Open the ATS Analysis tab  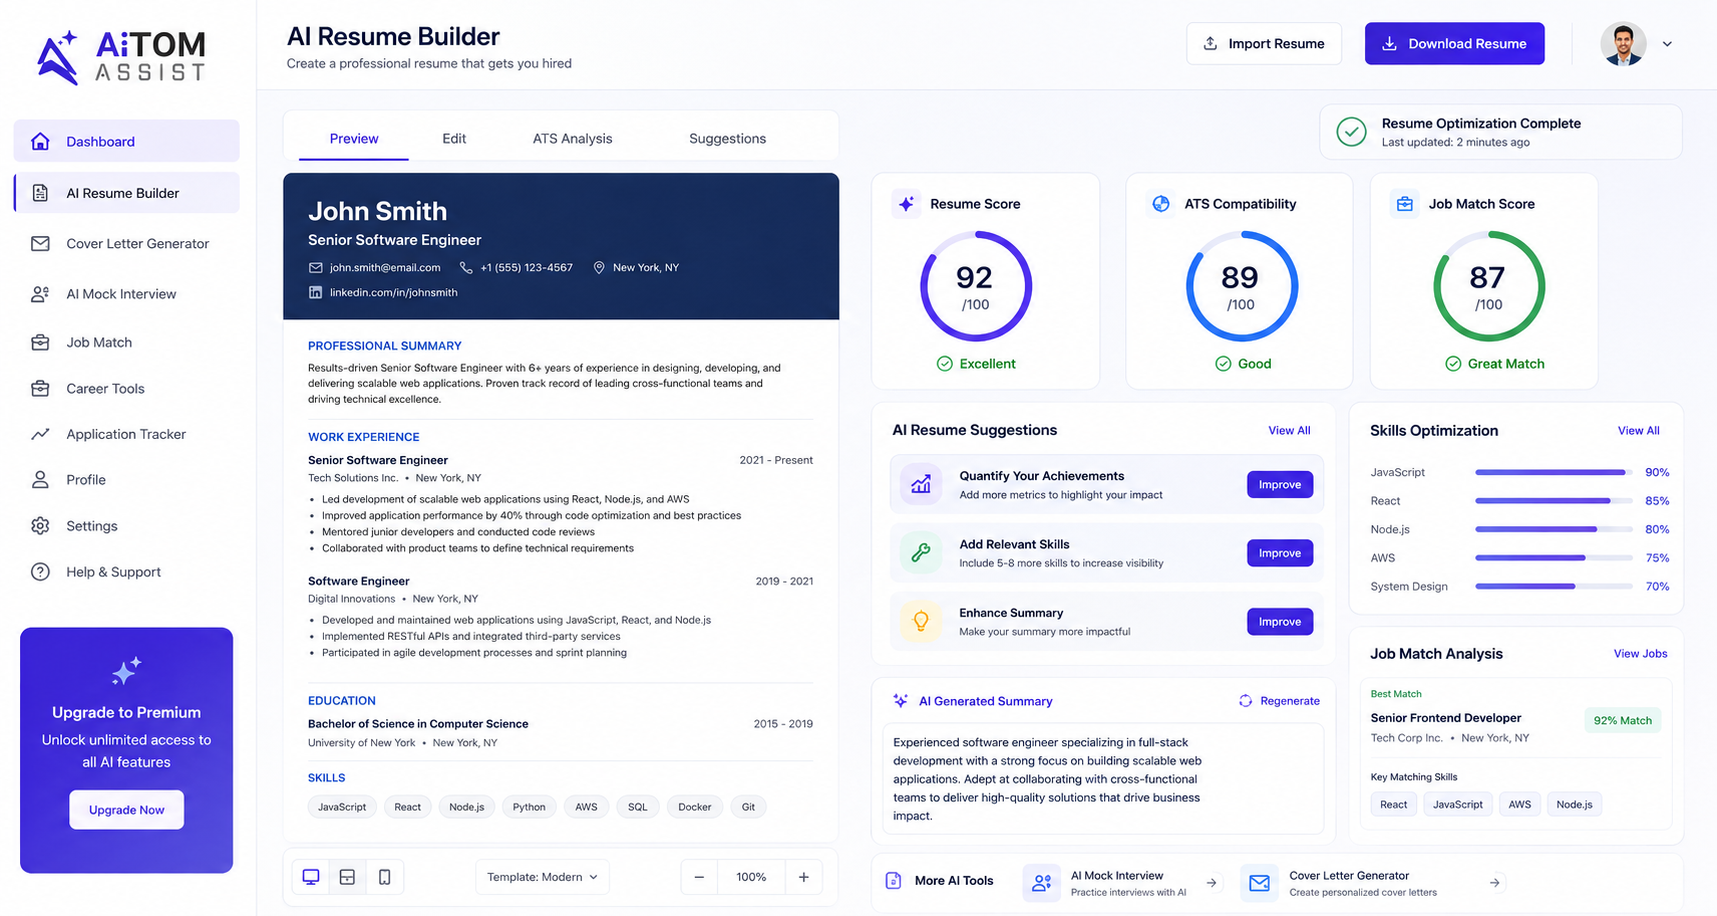coord(572,139)
